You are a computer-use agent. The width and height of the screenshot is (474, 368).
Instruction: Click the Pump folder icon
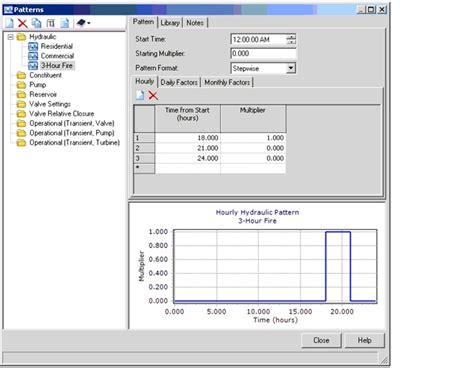[21, 85]
